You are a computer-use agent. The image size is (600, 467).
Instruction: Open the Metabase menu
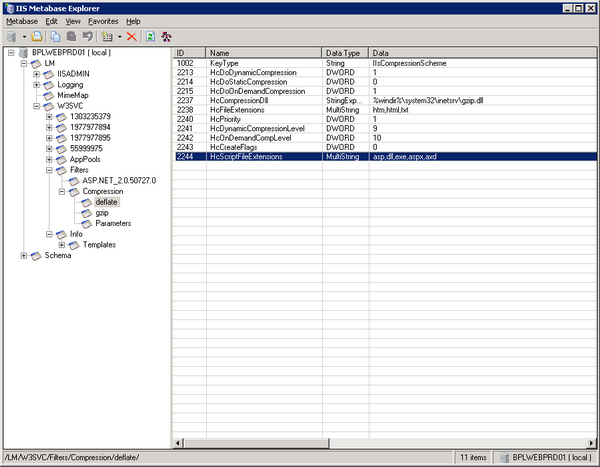point(22,20)
